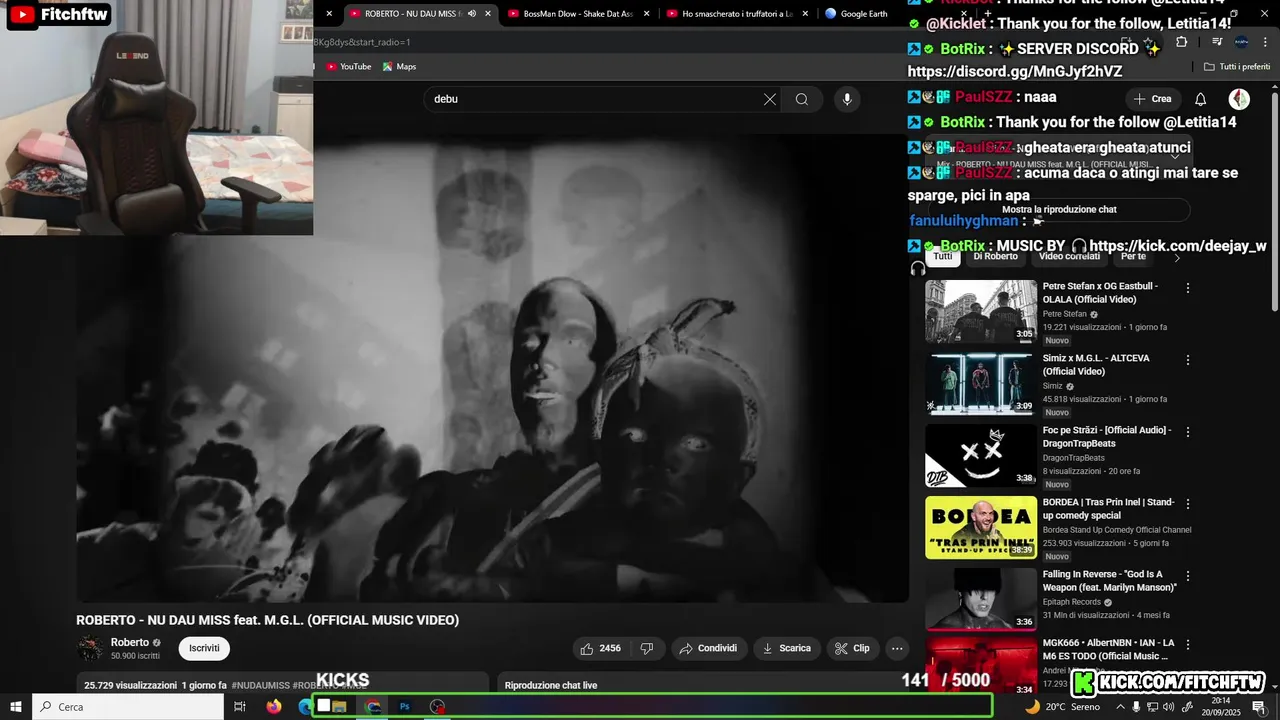This screenshot has width=1280, height=720.
Task: Open more actions ellipsis below video
Action: [x=897, y=648]
